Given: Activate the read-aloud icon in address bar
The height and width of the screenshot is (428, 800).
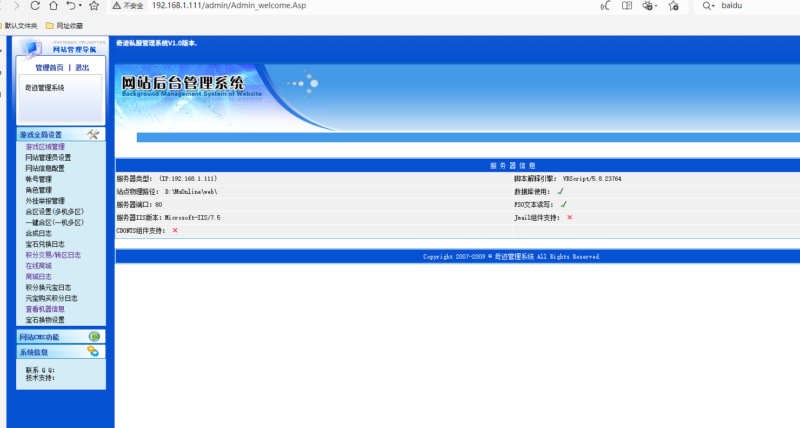Looking at the screenshot, I should coord(605,6).
